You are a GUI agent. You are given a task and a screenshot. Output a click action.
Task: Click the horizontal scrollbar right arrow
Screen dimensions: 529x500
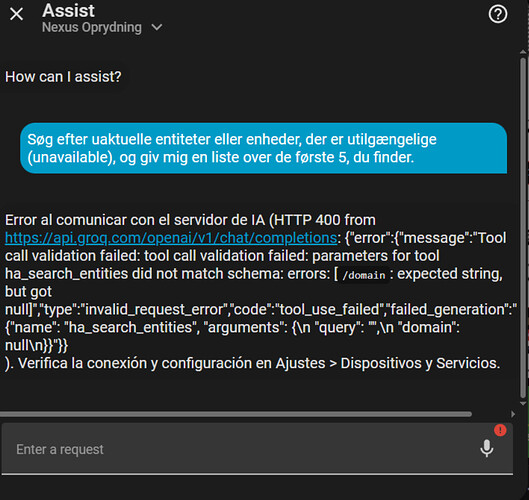pyautogui.click(x=513, y=414)
